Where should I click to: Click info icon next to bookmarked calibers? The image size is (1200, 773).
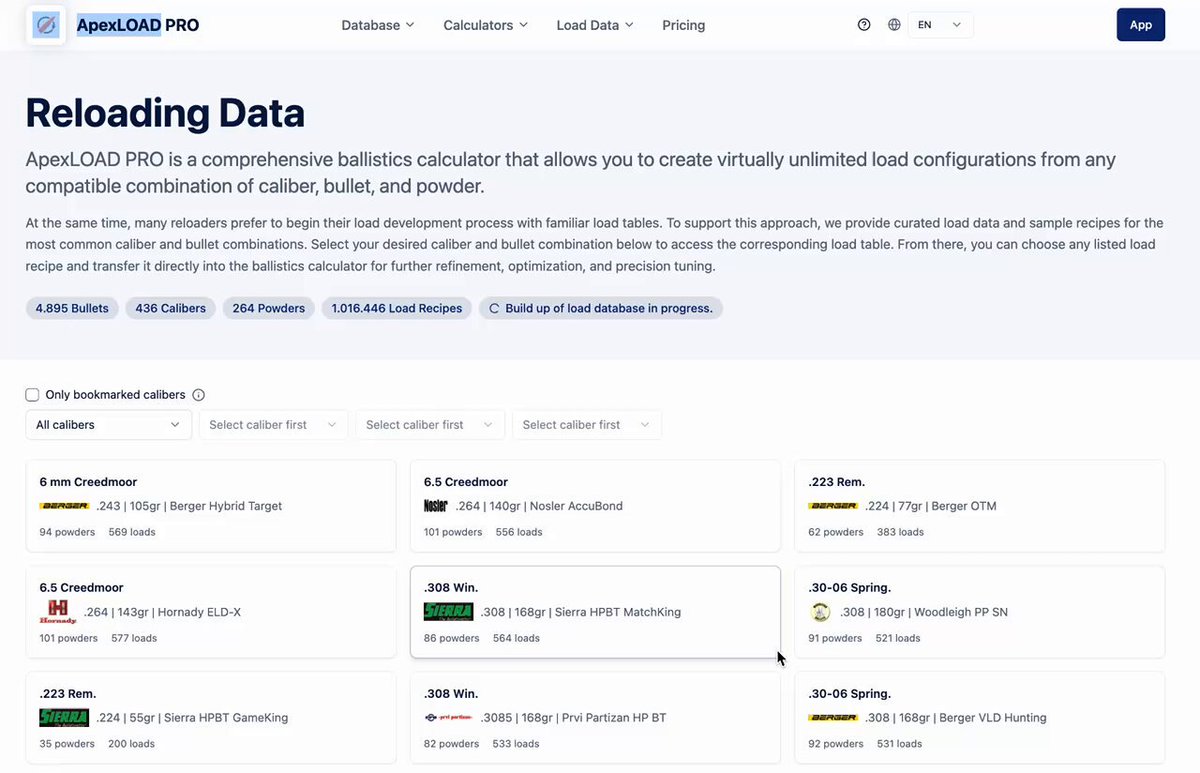pyautogui.click(x=198, y=395)
